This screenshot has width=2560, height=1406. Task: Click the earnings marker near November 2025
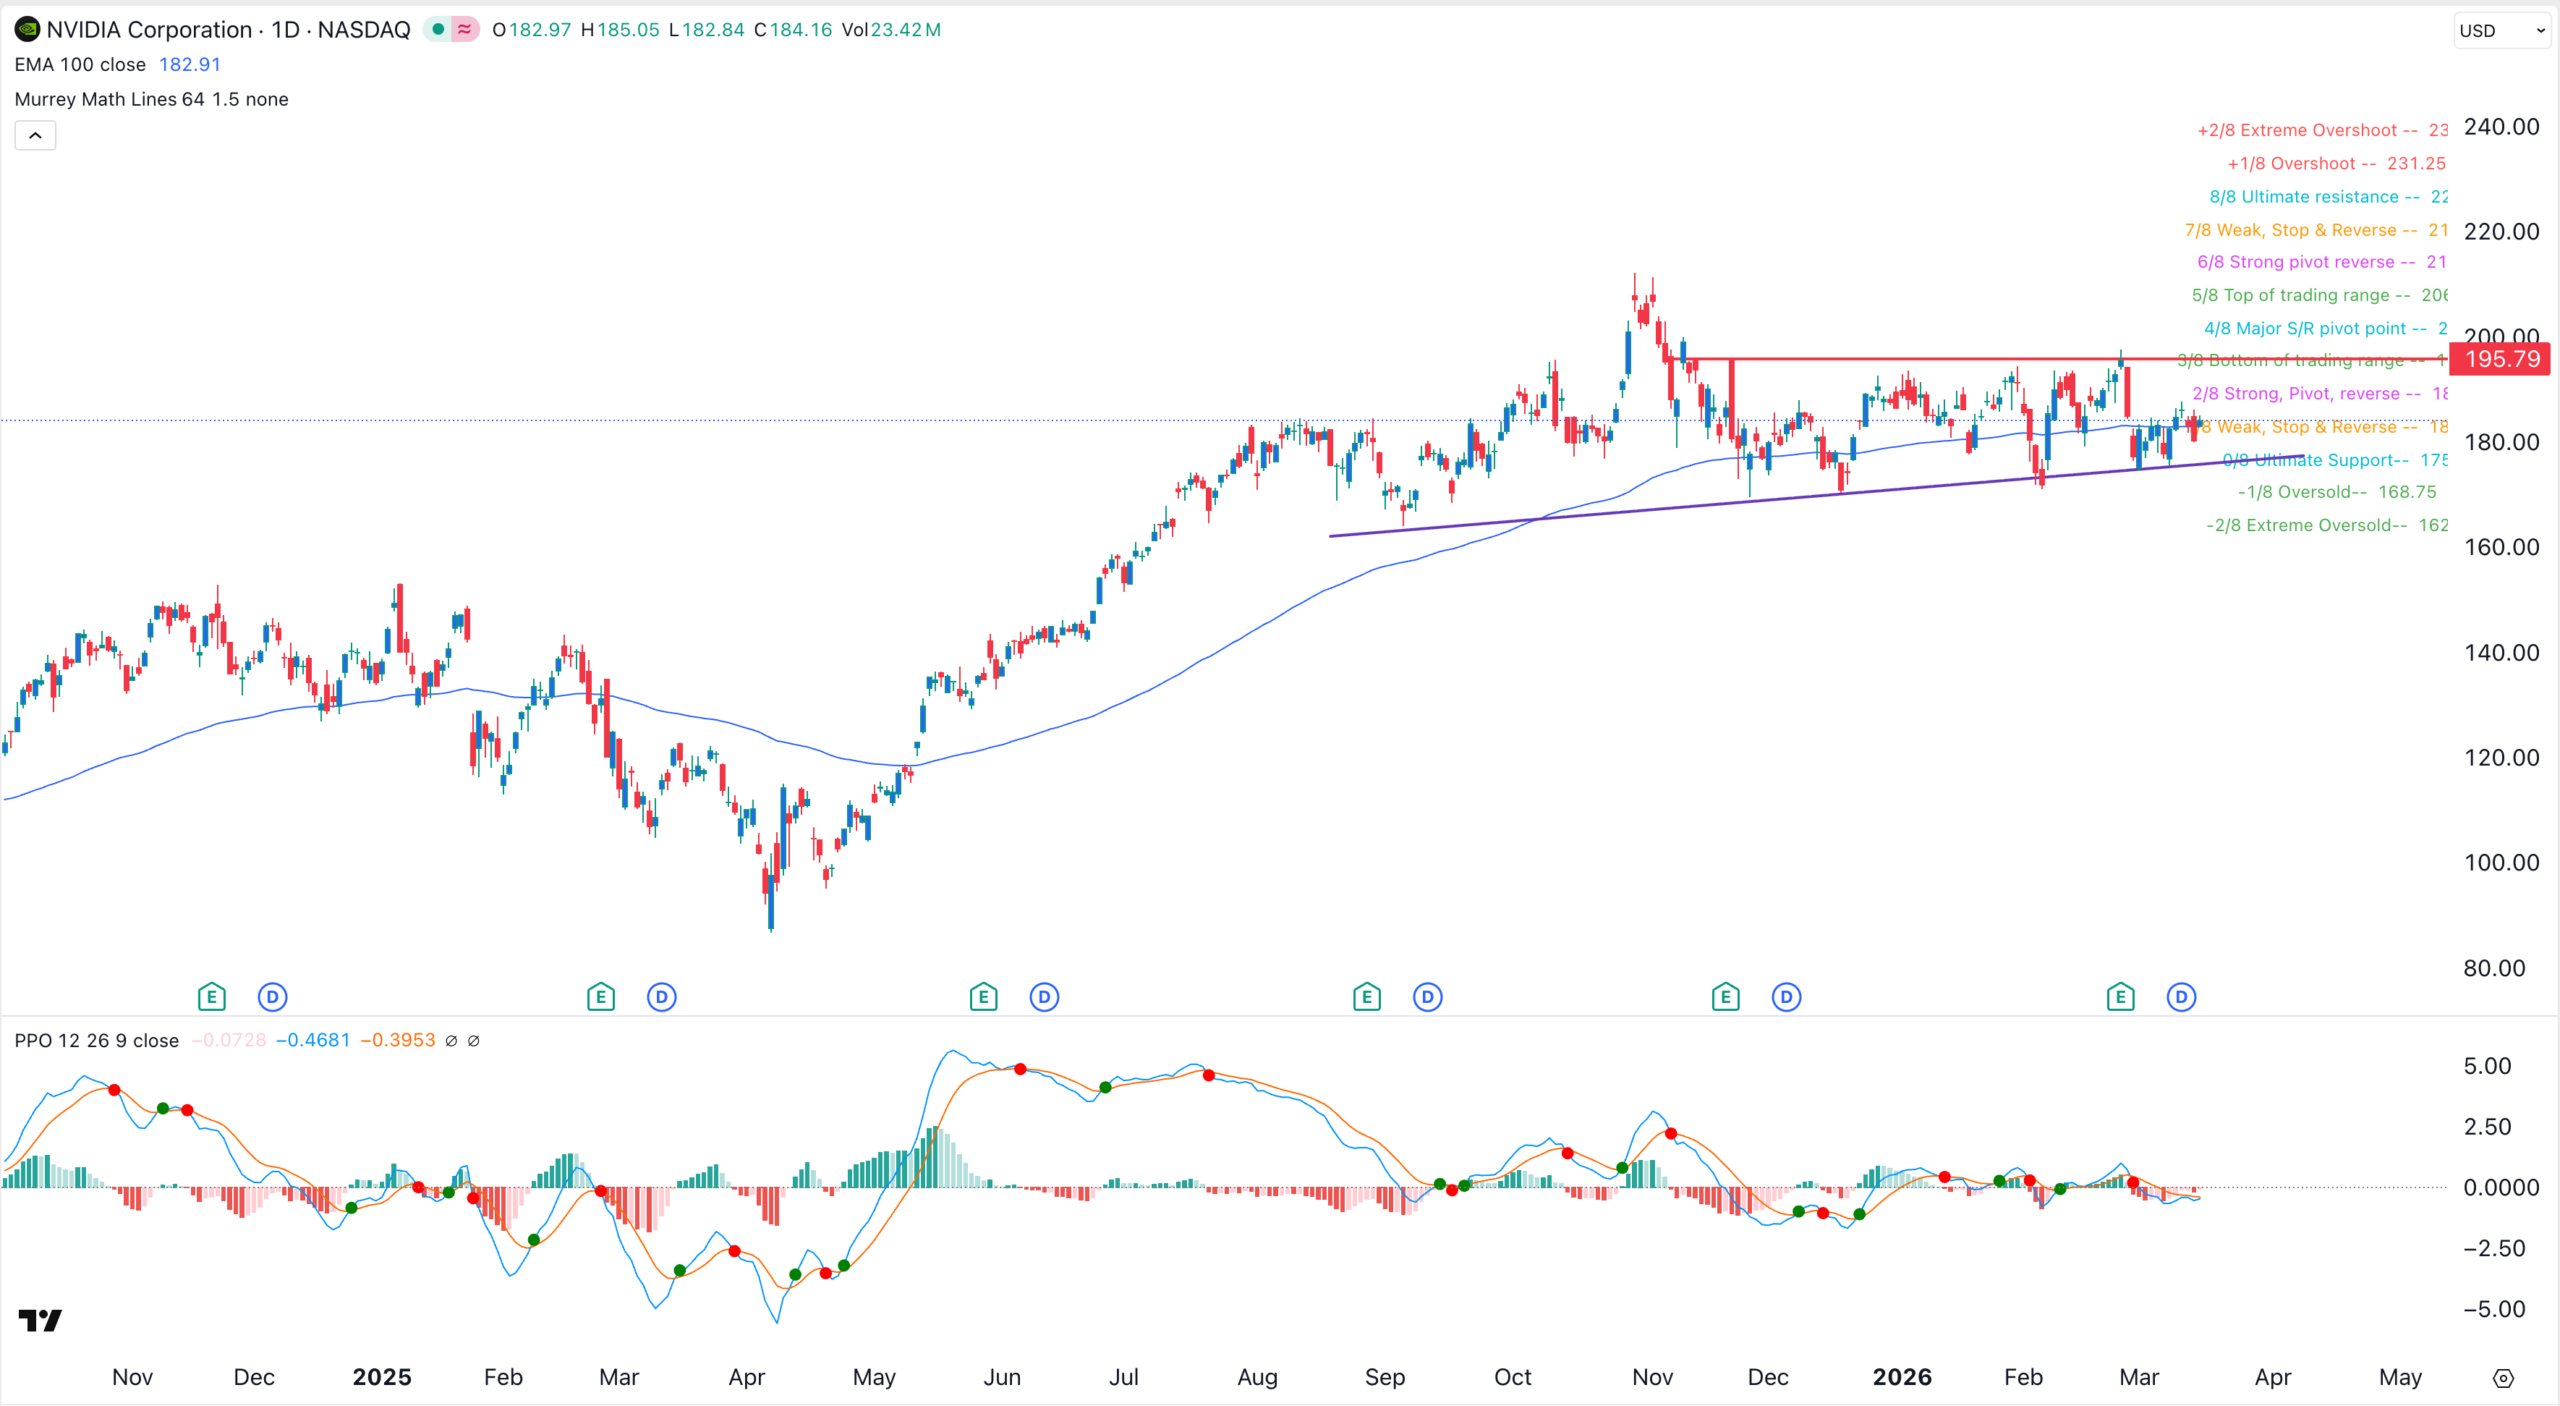coord(1726,997)
